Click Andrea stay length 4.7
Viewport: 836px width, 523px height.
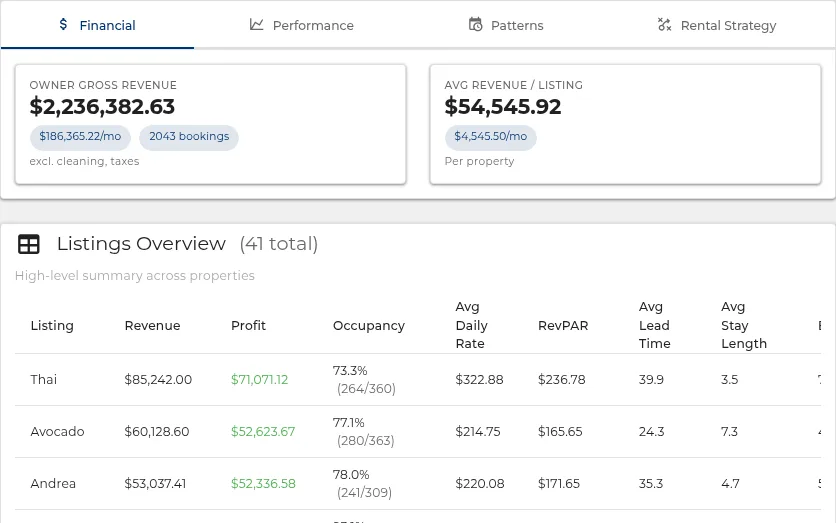(730, 484)
